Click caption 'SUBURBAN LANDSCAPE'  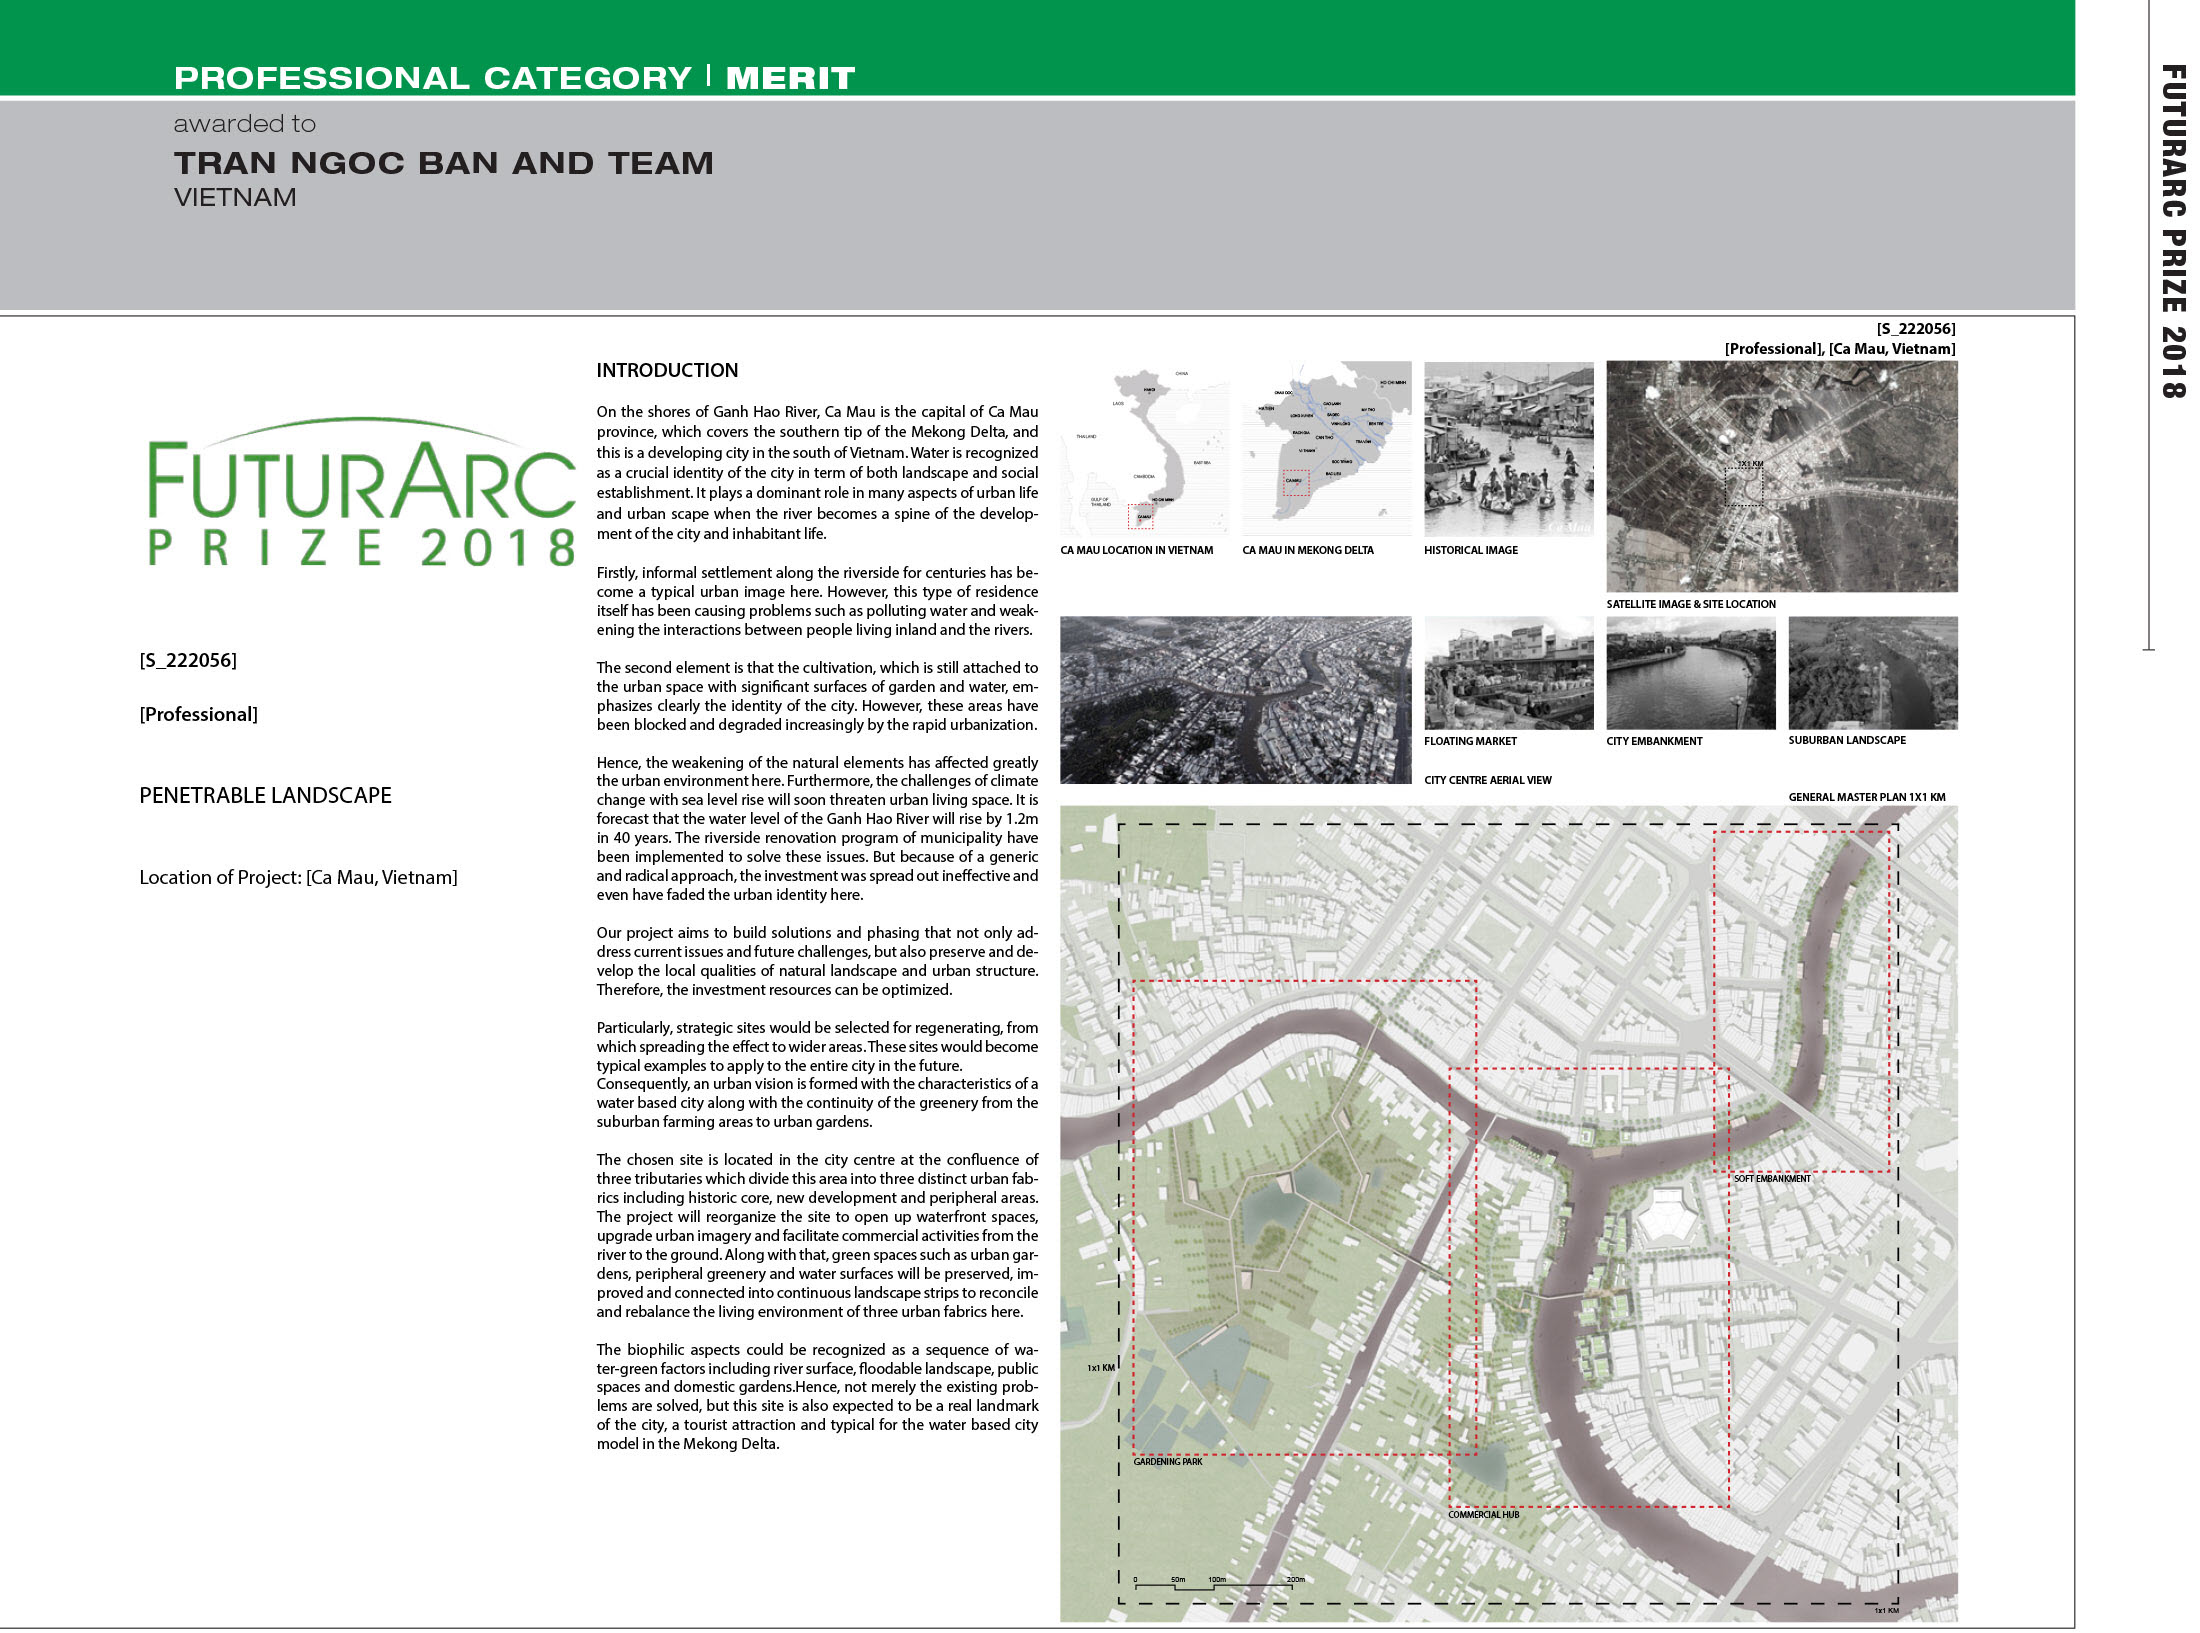(1846, 740)
